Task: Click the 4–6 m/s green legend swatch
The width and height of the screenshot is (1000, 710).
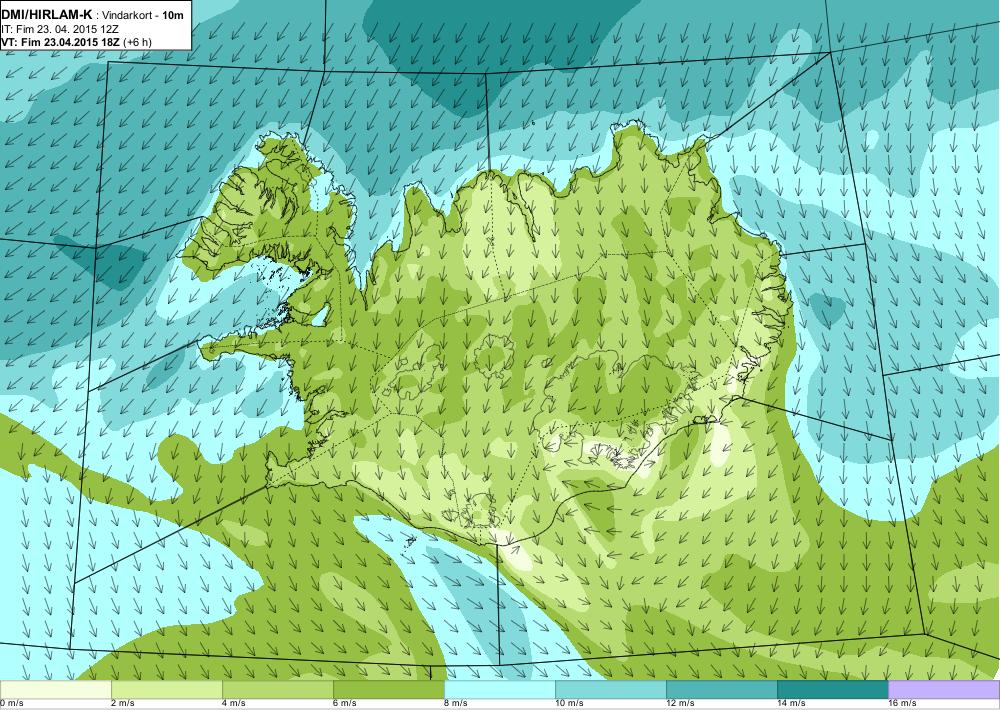Action: [x=277, y=690]
